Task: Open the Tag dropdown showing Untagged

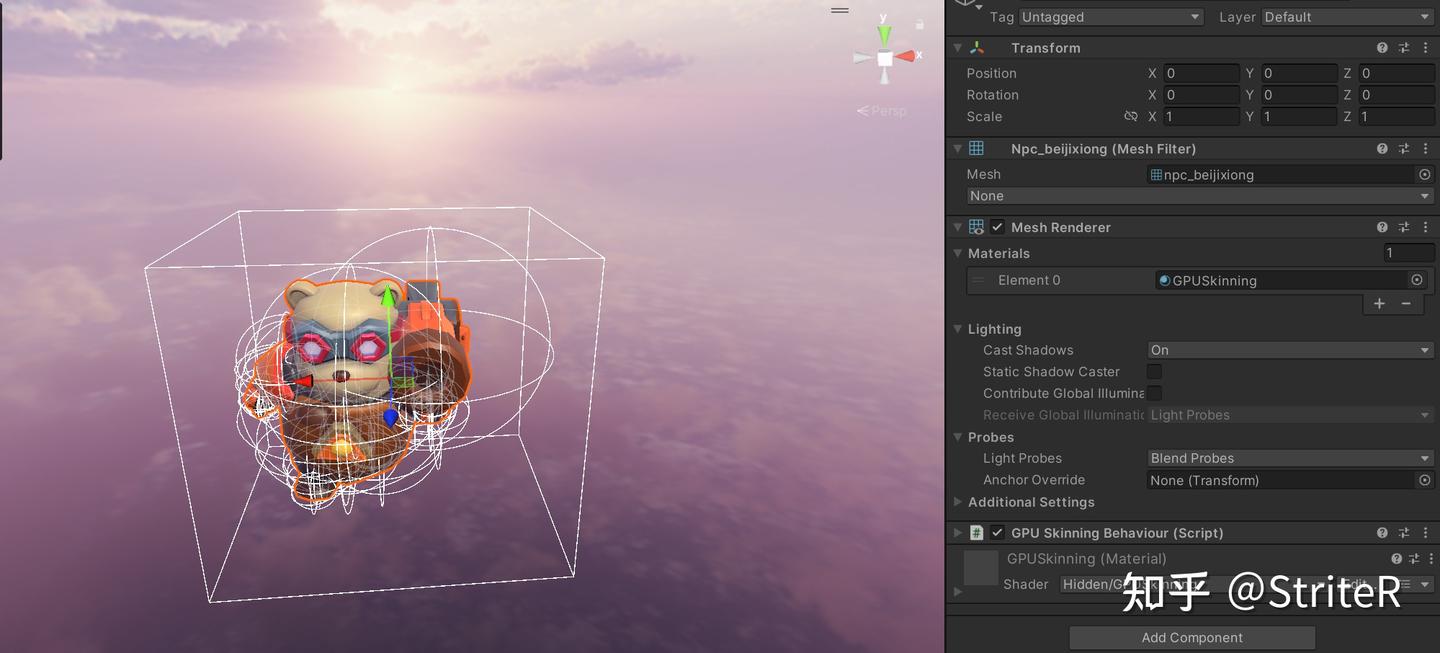Action: [1110, 17]
